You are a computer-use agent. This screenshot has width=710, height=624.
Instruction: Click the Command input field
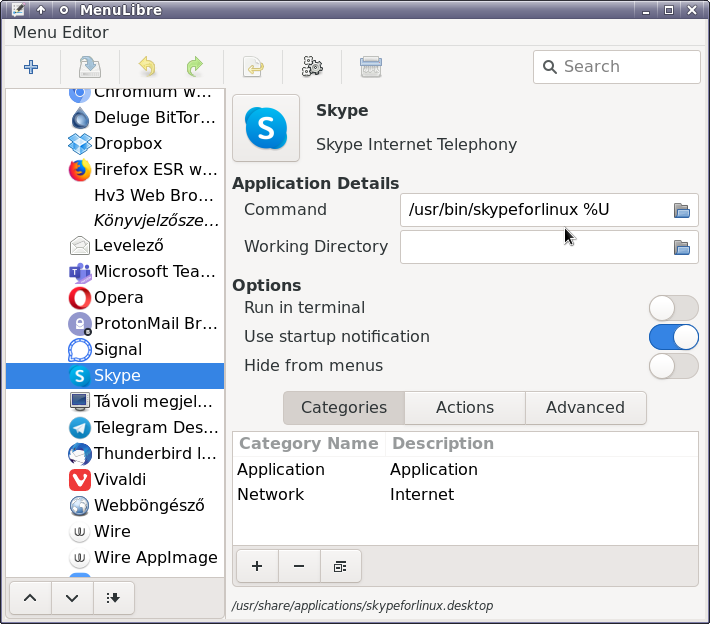click(x=549, y=210)
